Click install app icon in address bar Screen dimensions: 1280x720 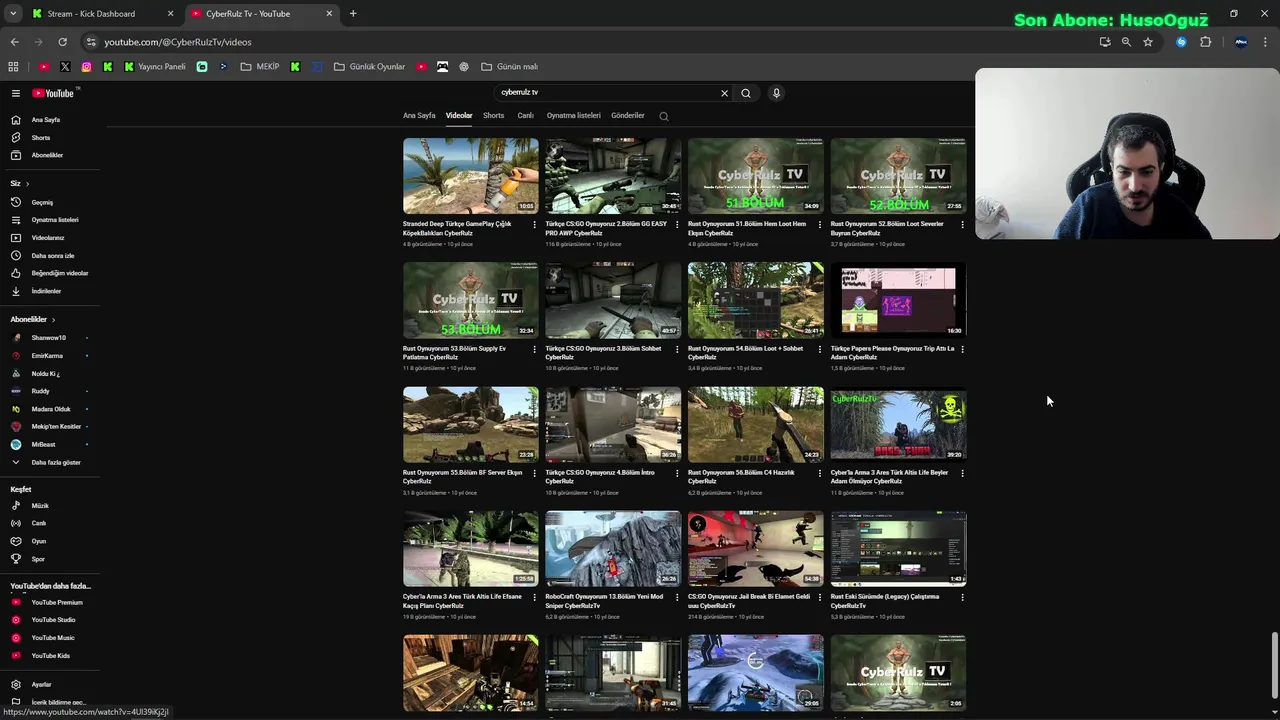pos(1104,42)
